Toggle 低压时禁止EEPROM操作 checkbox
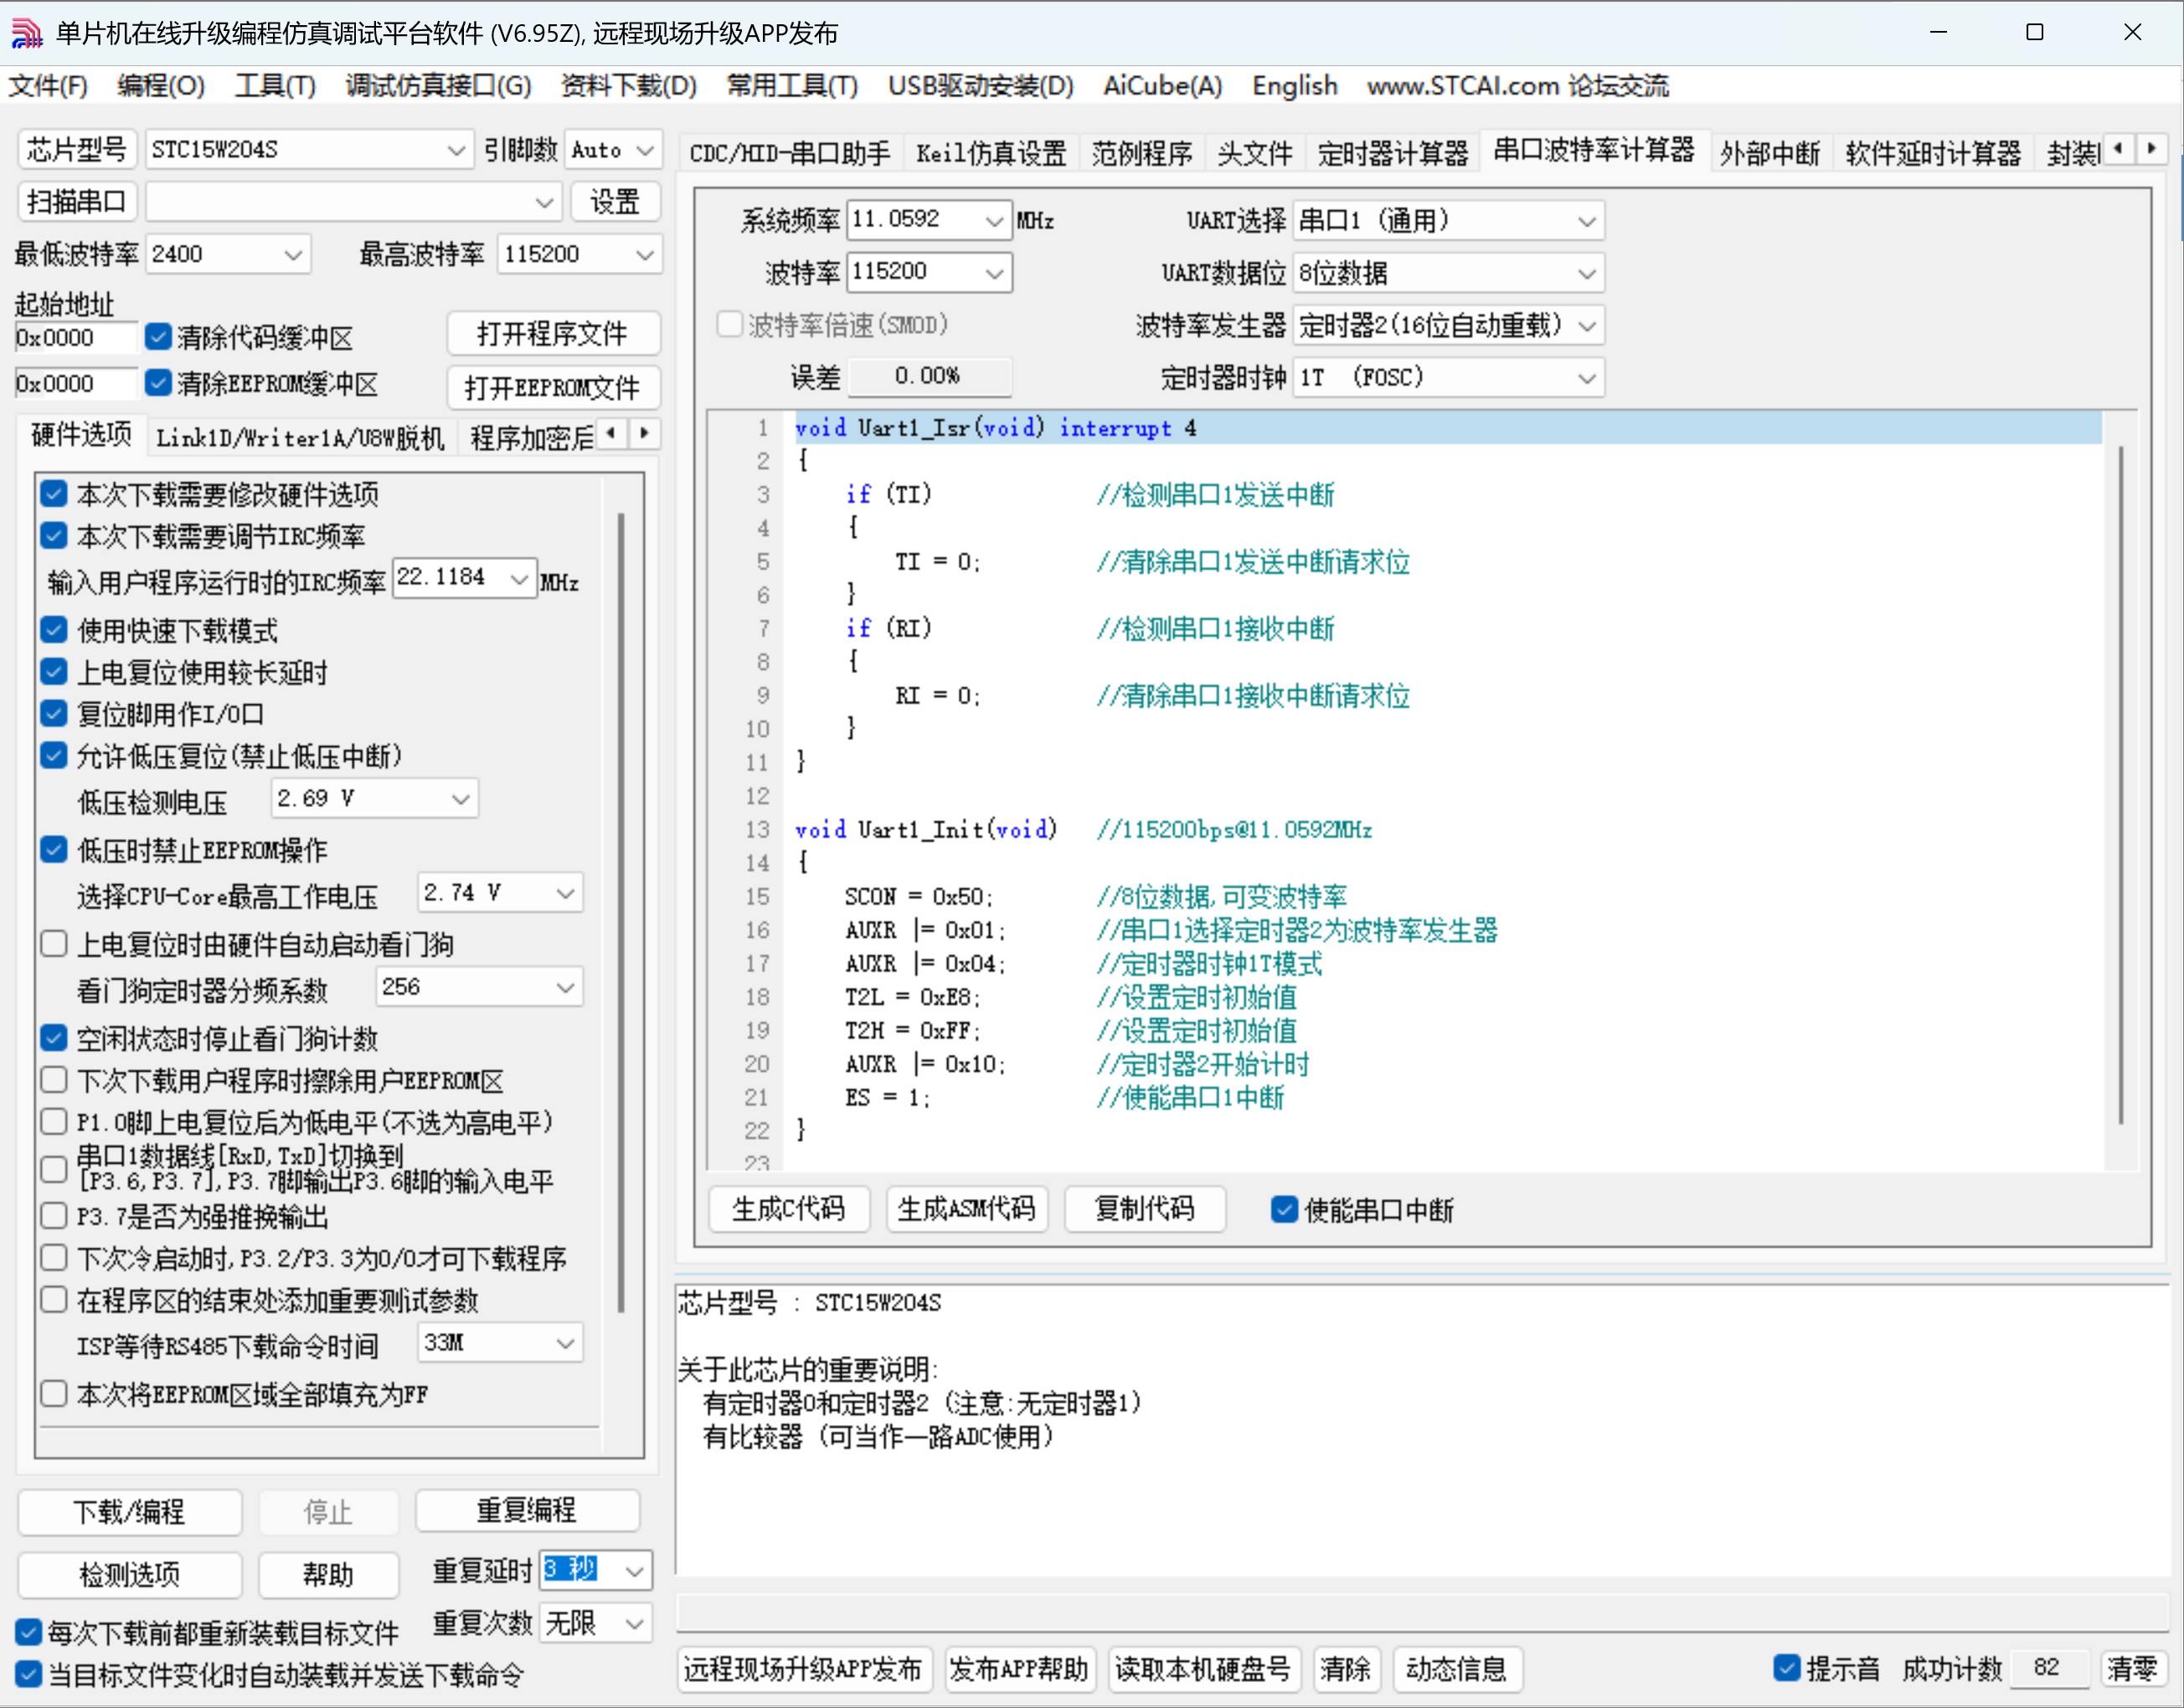The width and height of the screenshot is (2184, 1708). pos(54,850)
